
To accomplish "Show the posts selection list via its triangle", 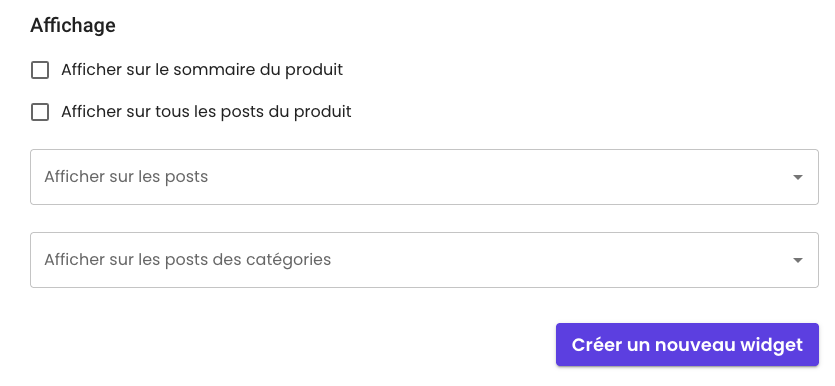I will coord(797,177).
